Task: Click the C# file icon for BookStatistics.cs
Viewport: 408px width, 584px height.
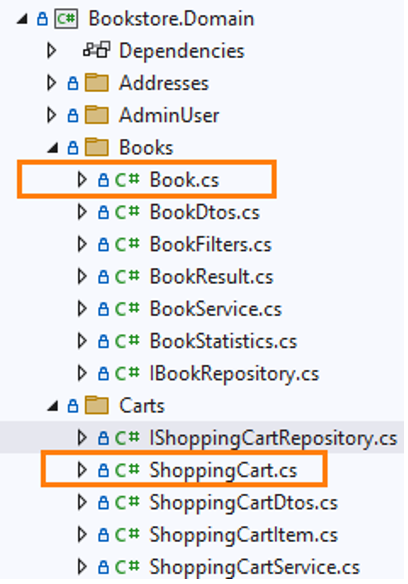Action: tap(127, 341)
